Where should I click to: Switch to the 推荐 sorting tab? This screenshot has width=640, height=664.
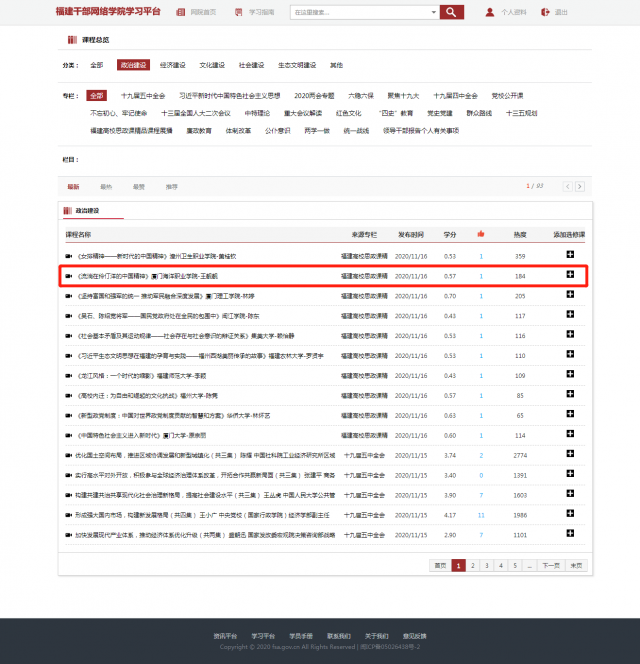coord(171,187)
